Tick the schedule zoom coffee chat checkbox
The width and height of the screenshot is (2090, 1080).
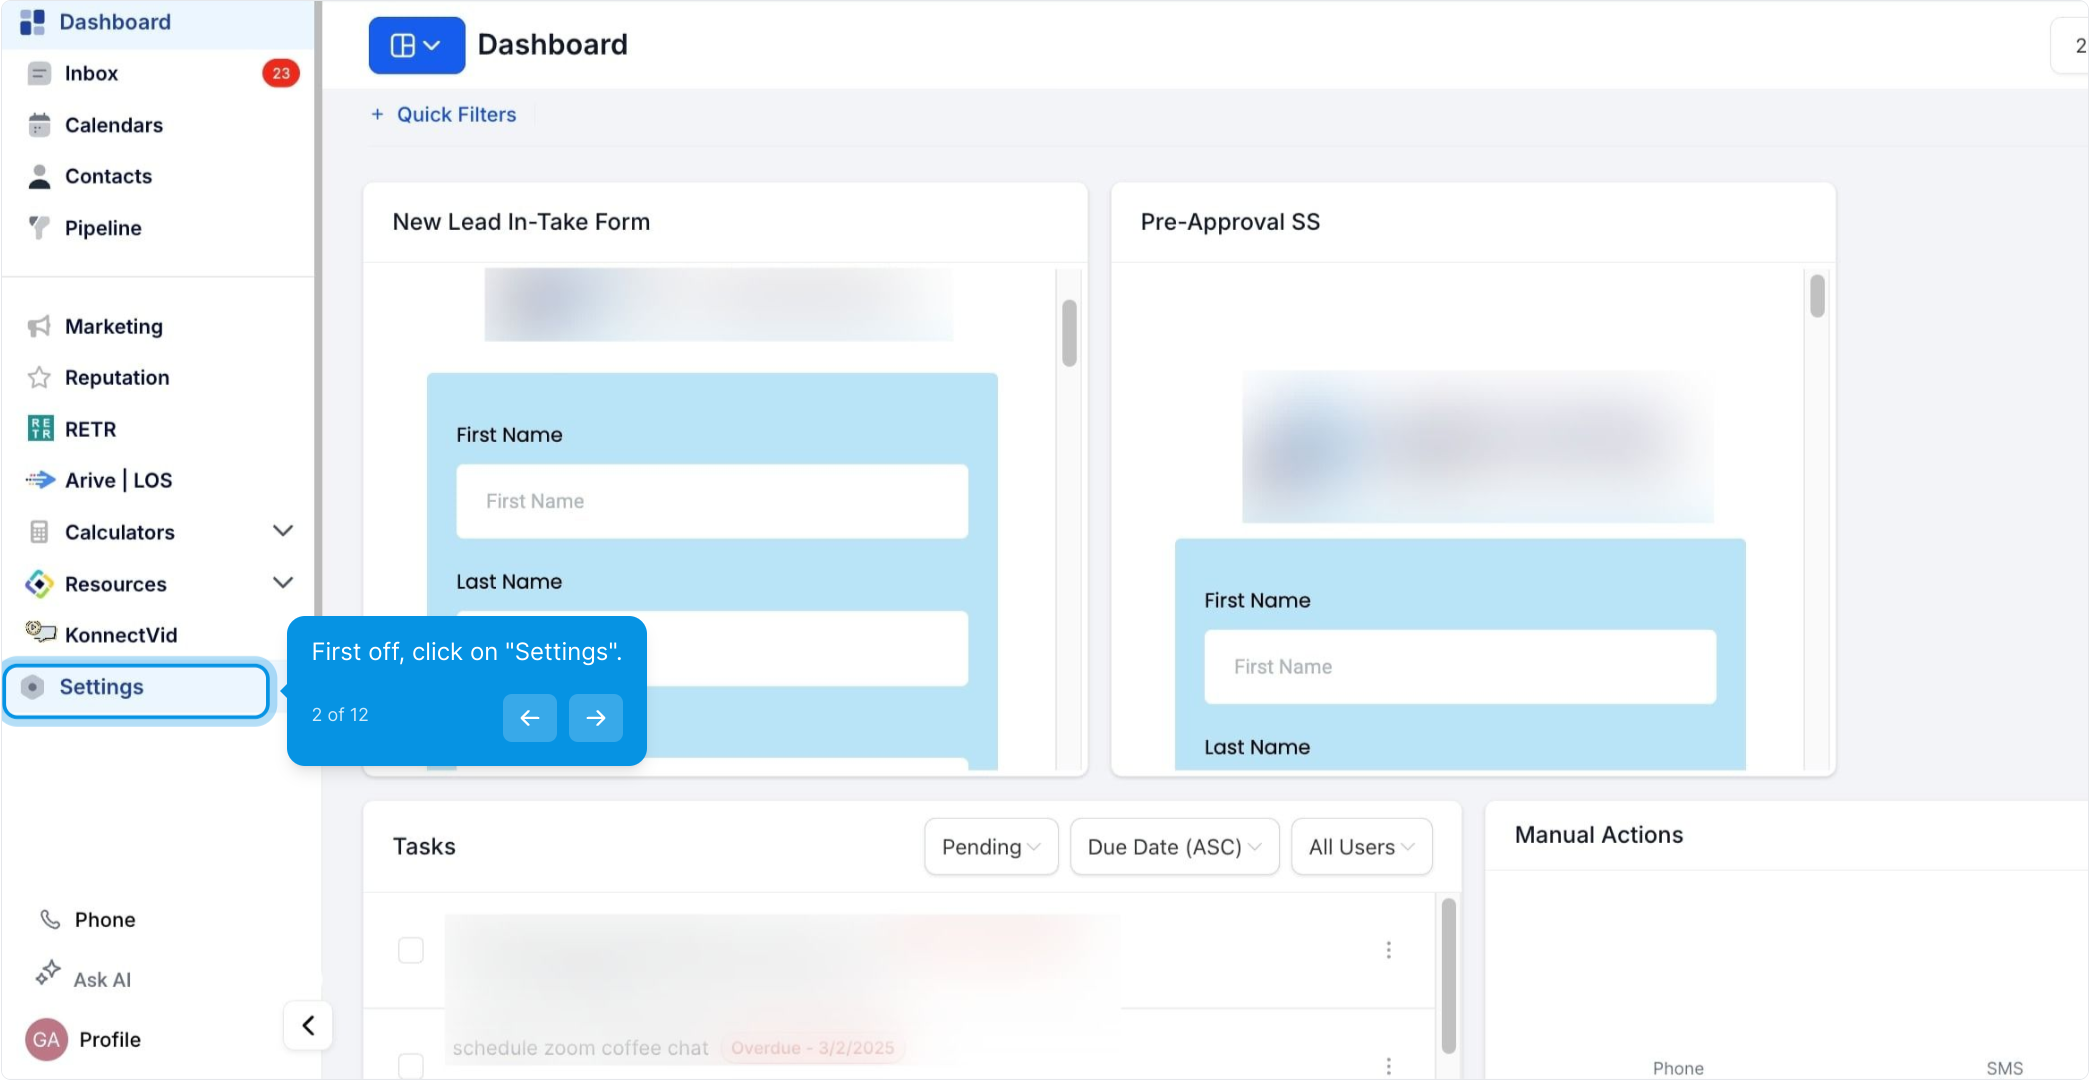(x=411, y=1064)
